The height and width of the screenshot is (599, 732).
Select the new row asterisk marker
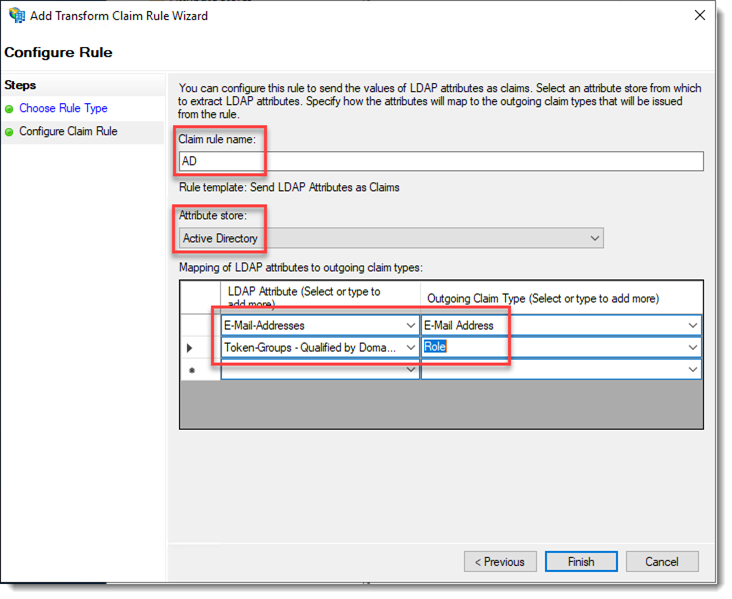pos(191,371)
